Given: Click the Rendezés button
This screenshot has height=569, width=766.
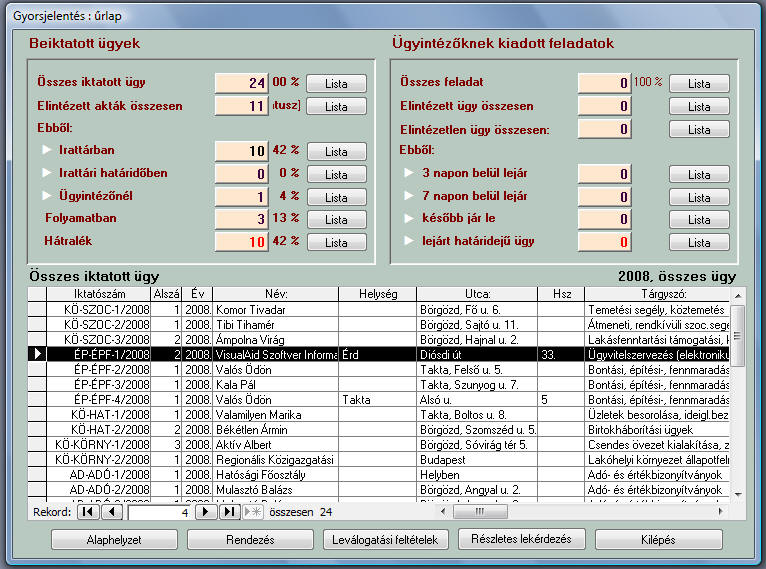Looking at the screenshot, I should coord(250,540).
